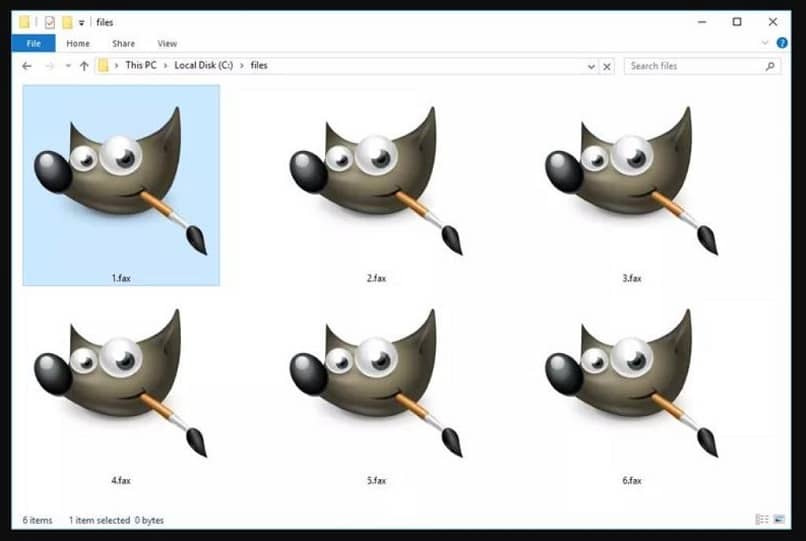Click the 5.fax file name label
The width and height of the screenshot is (806, 541).
pos(376,480)
